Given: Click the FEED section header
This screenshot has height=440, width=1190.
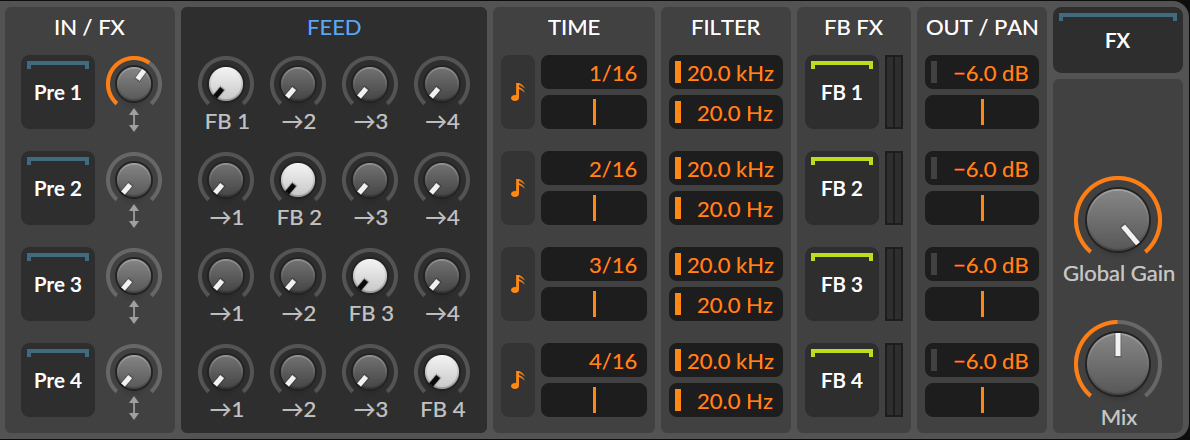Looking at the screenshot, I should (334, 29).
